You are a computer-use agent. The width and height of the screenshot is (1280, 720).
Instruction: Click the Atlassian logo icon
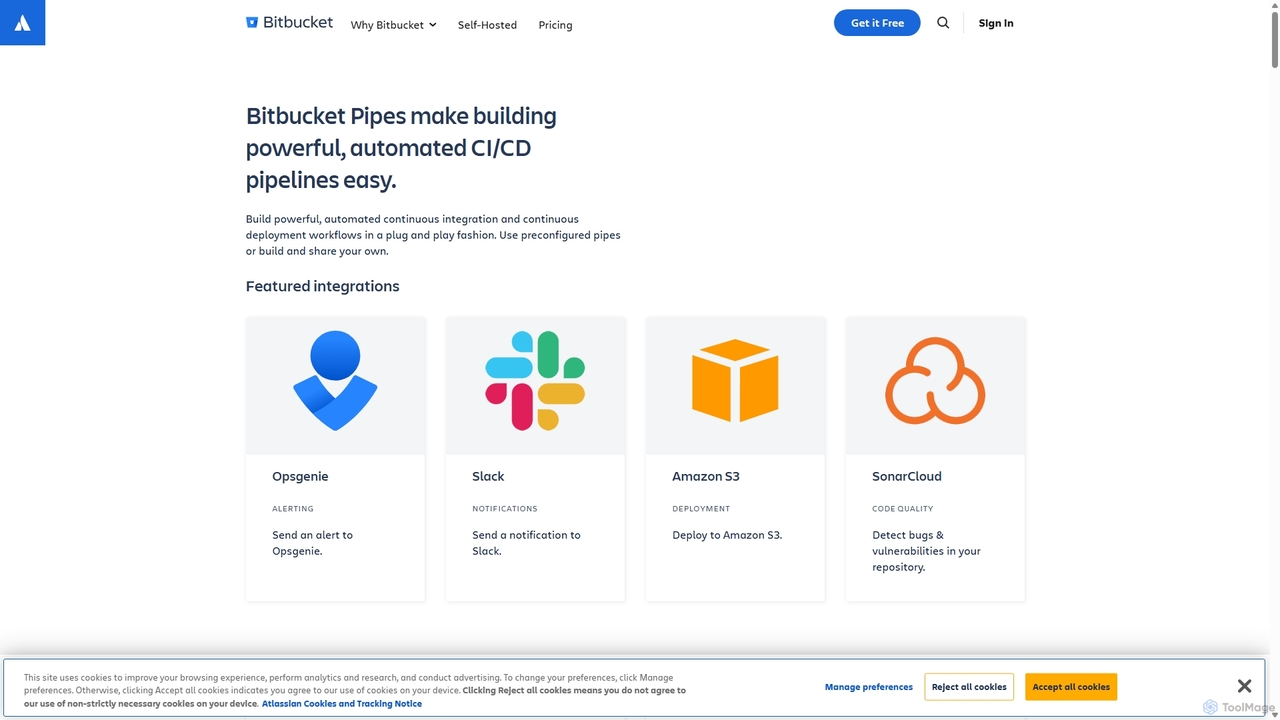(22, 23)
